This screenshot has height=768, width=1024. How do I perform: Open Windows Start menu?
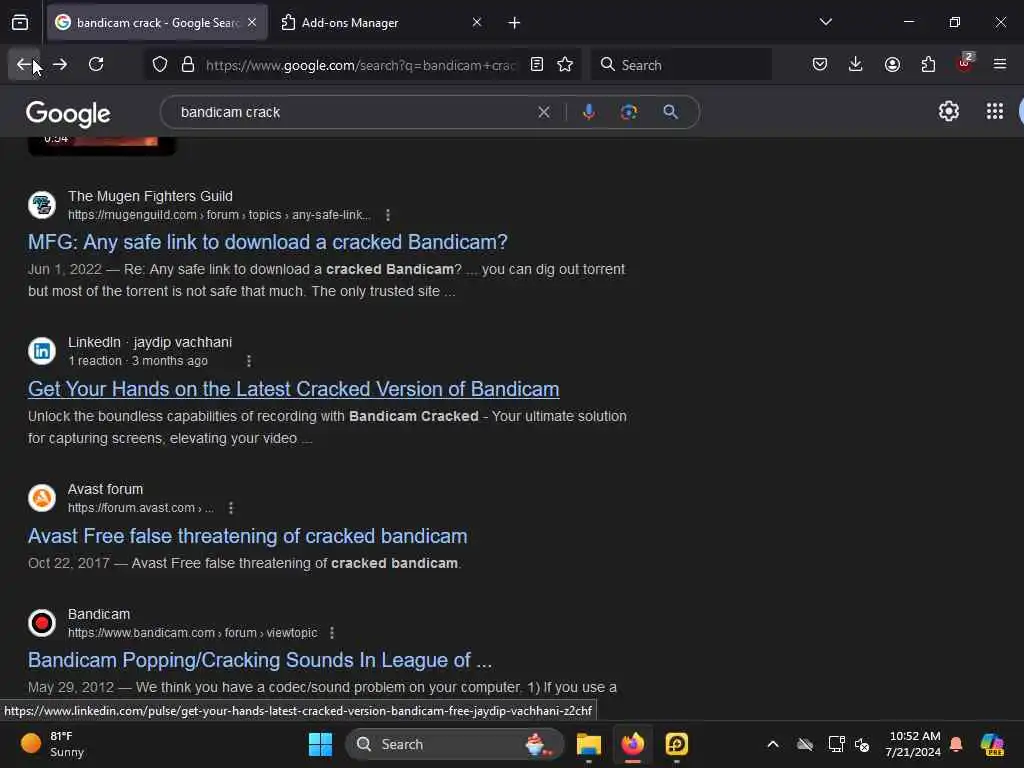click(320, 744)
